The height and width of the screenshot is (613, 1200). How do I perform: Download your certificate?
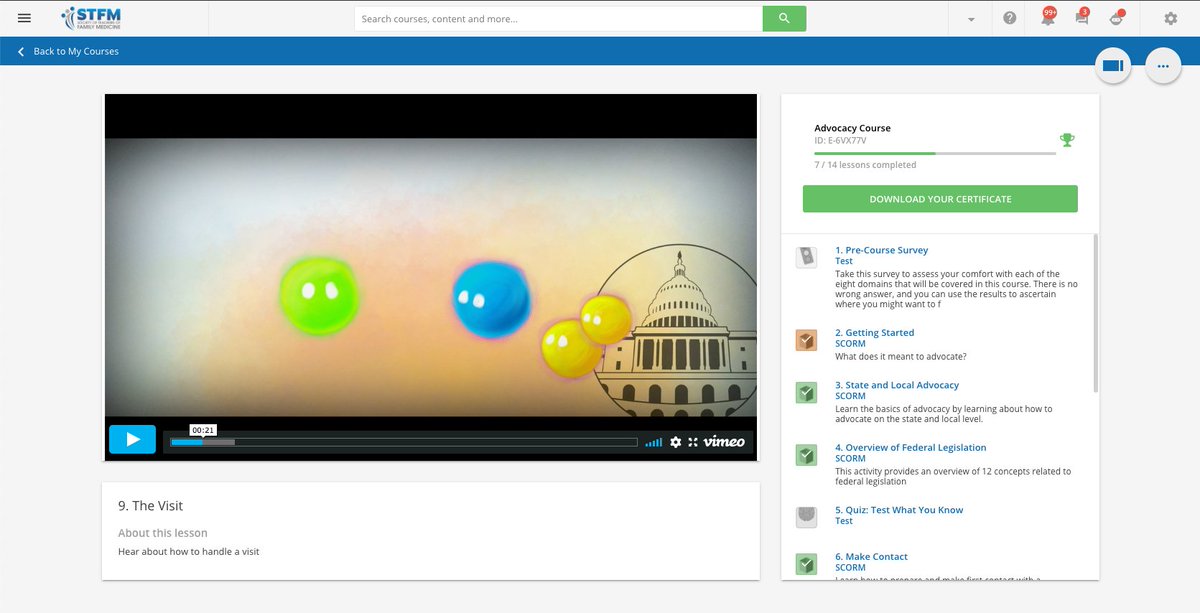[x=940, y=199]
